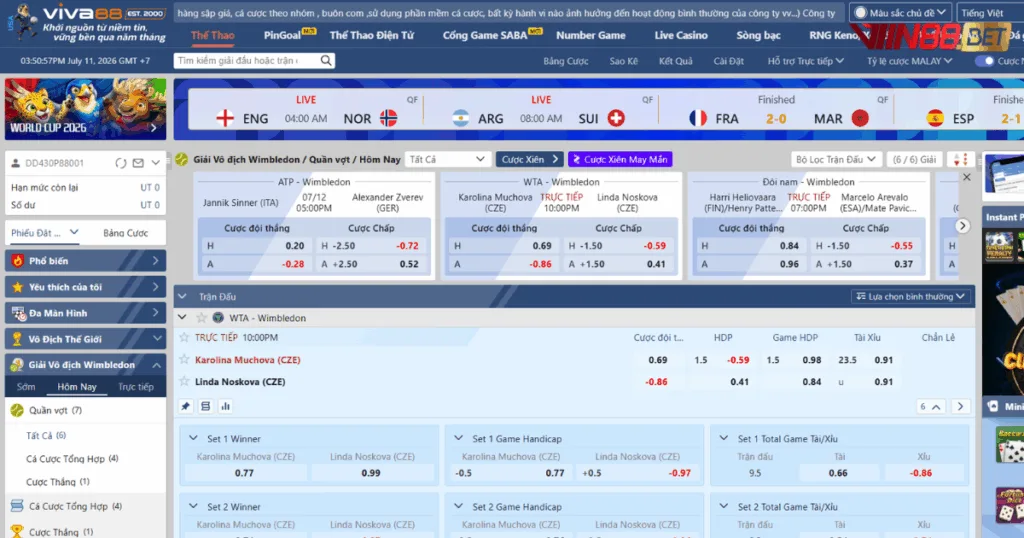The width and height of the screenshot is (1024, 538).
Task: Refresh the account balance icon
Action: [121, 163]
